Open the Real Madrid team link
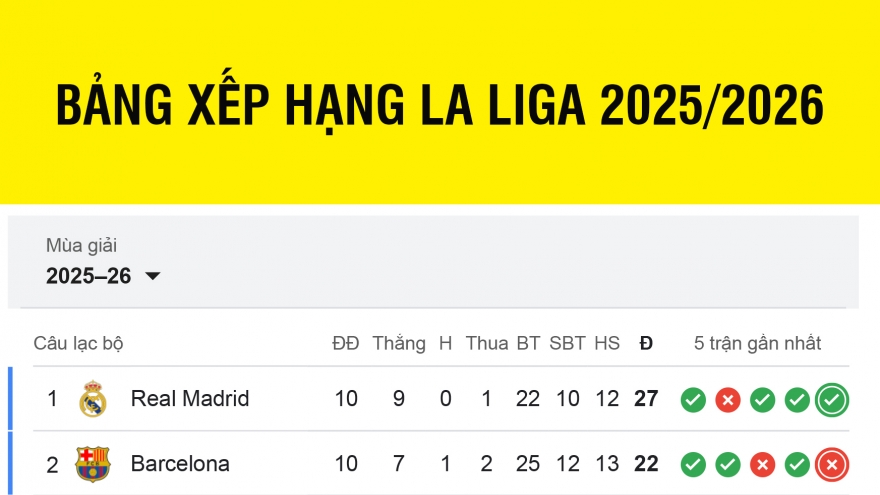The width and height of the screenshot is (880, 495). click(190, 399)
